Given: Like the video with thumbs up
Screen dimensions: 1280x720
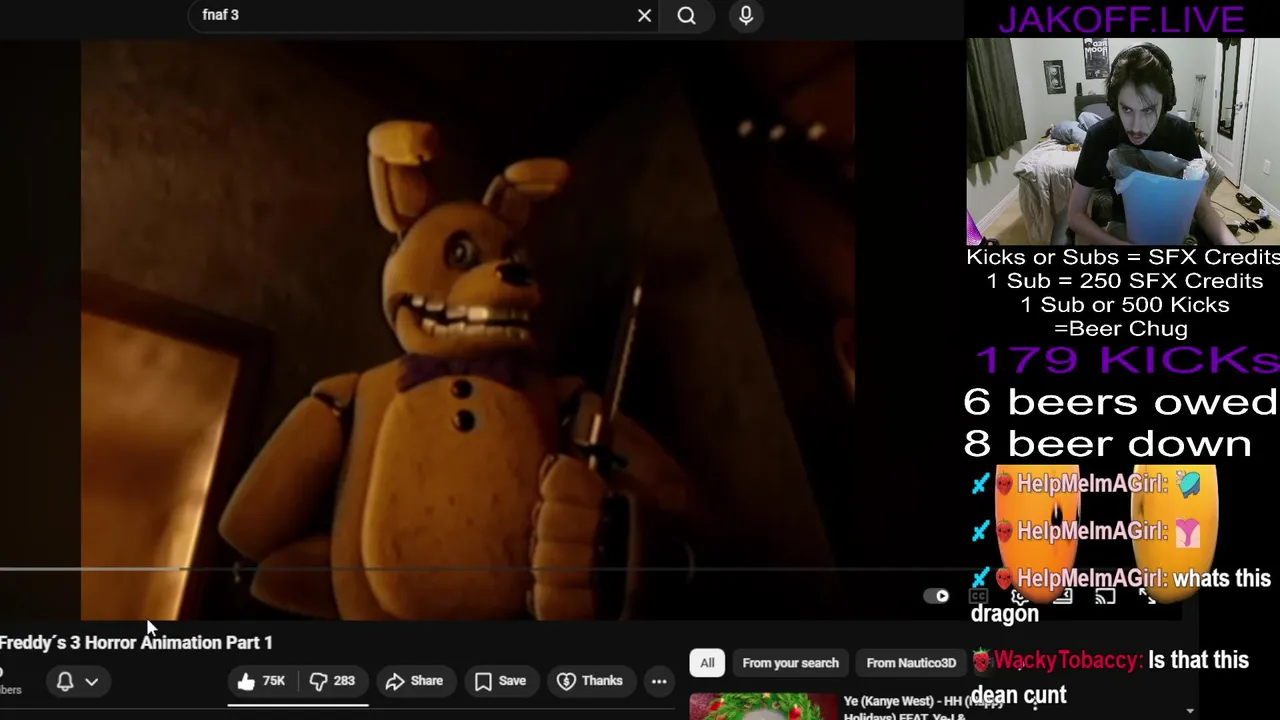Looking at the screenshot, I should coord(261,681).
